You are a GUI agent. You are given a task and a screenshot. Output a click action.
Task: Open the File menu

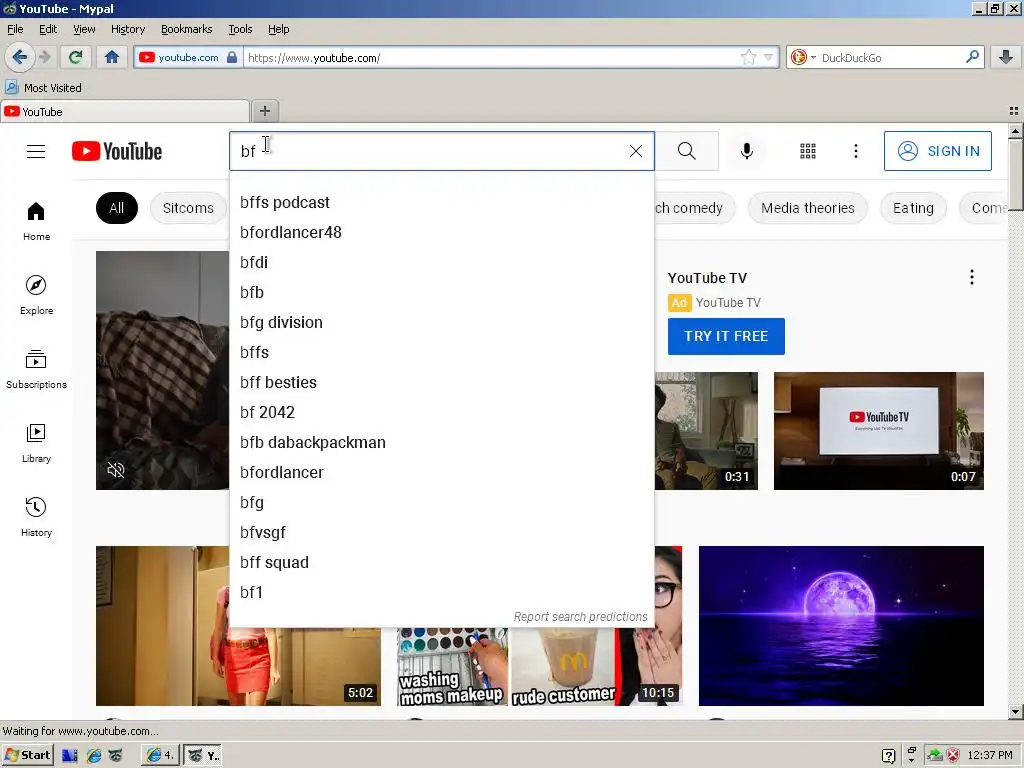tap(15, 29)
